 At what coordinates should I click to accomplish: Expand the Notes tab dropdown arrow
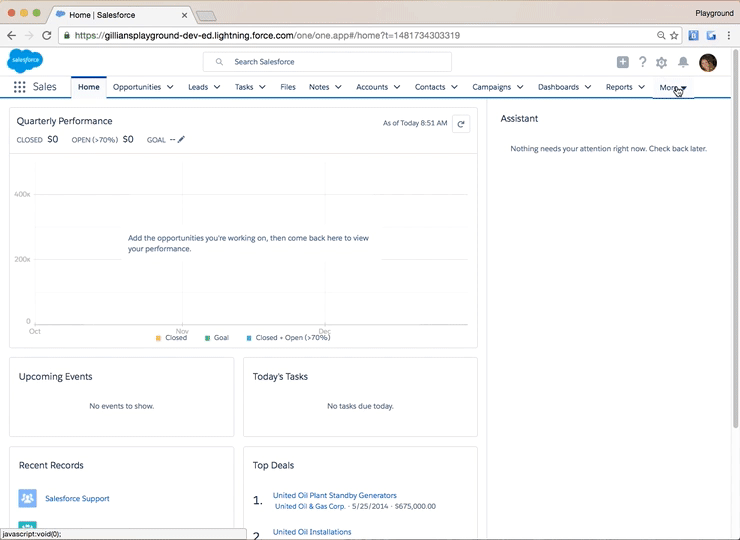(x=338, y=87)
